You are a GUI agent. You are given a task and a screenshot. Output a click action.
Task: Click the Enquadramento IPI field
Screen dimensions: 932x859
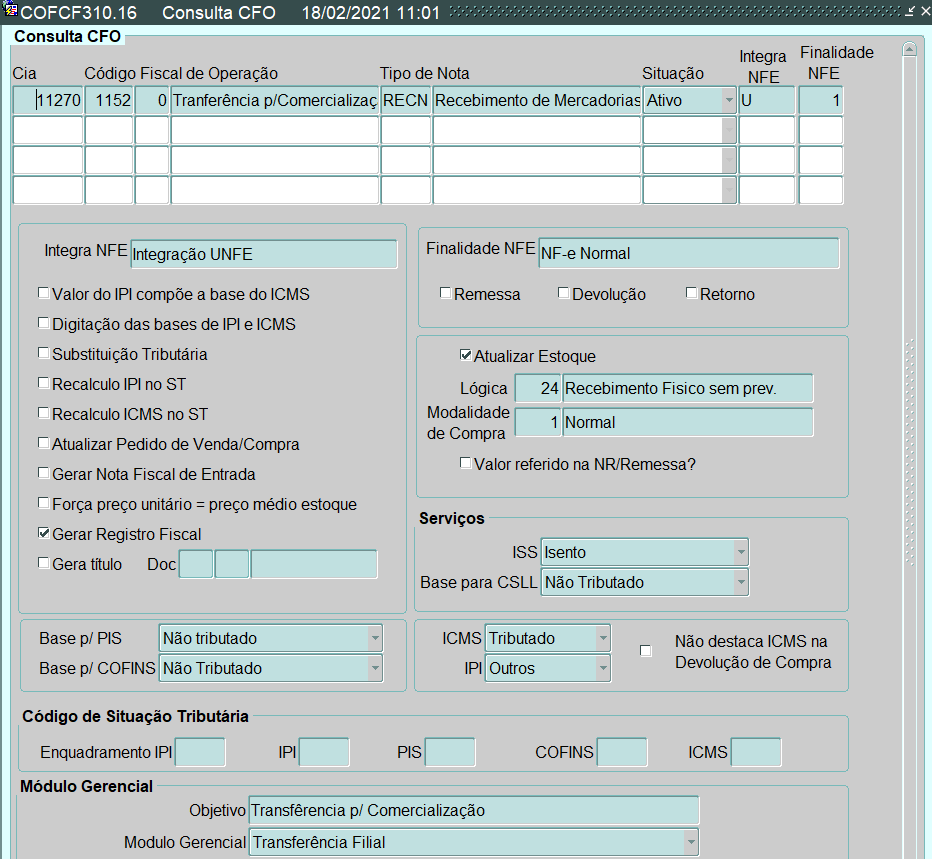tap(200, 752)
